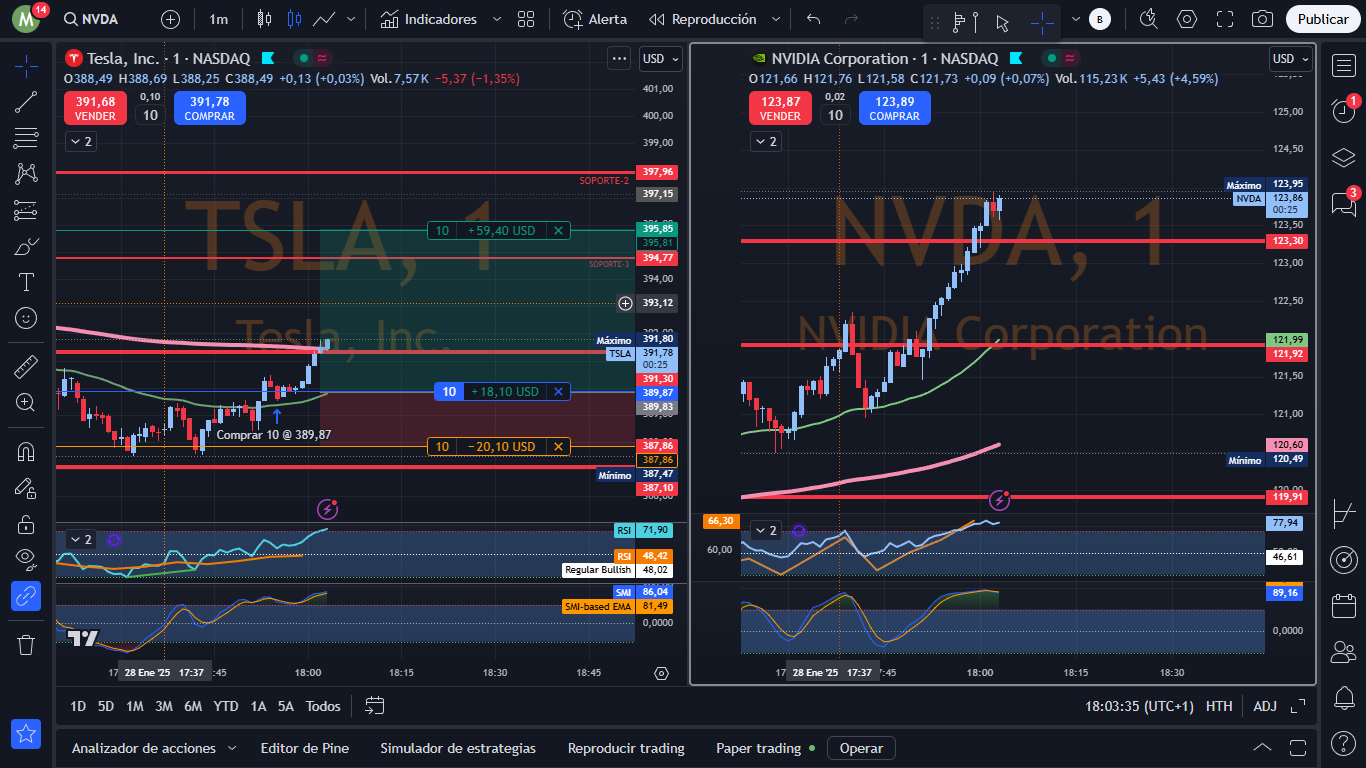The width and height of the screenshot is (1366, 768).
Task: Select the Text tool in drawing toolbar
Action: (x=27, y=282)
